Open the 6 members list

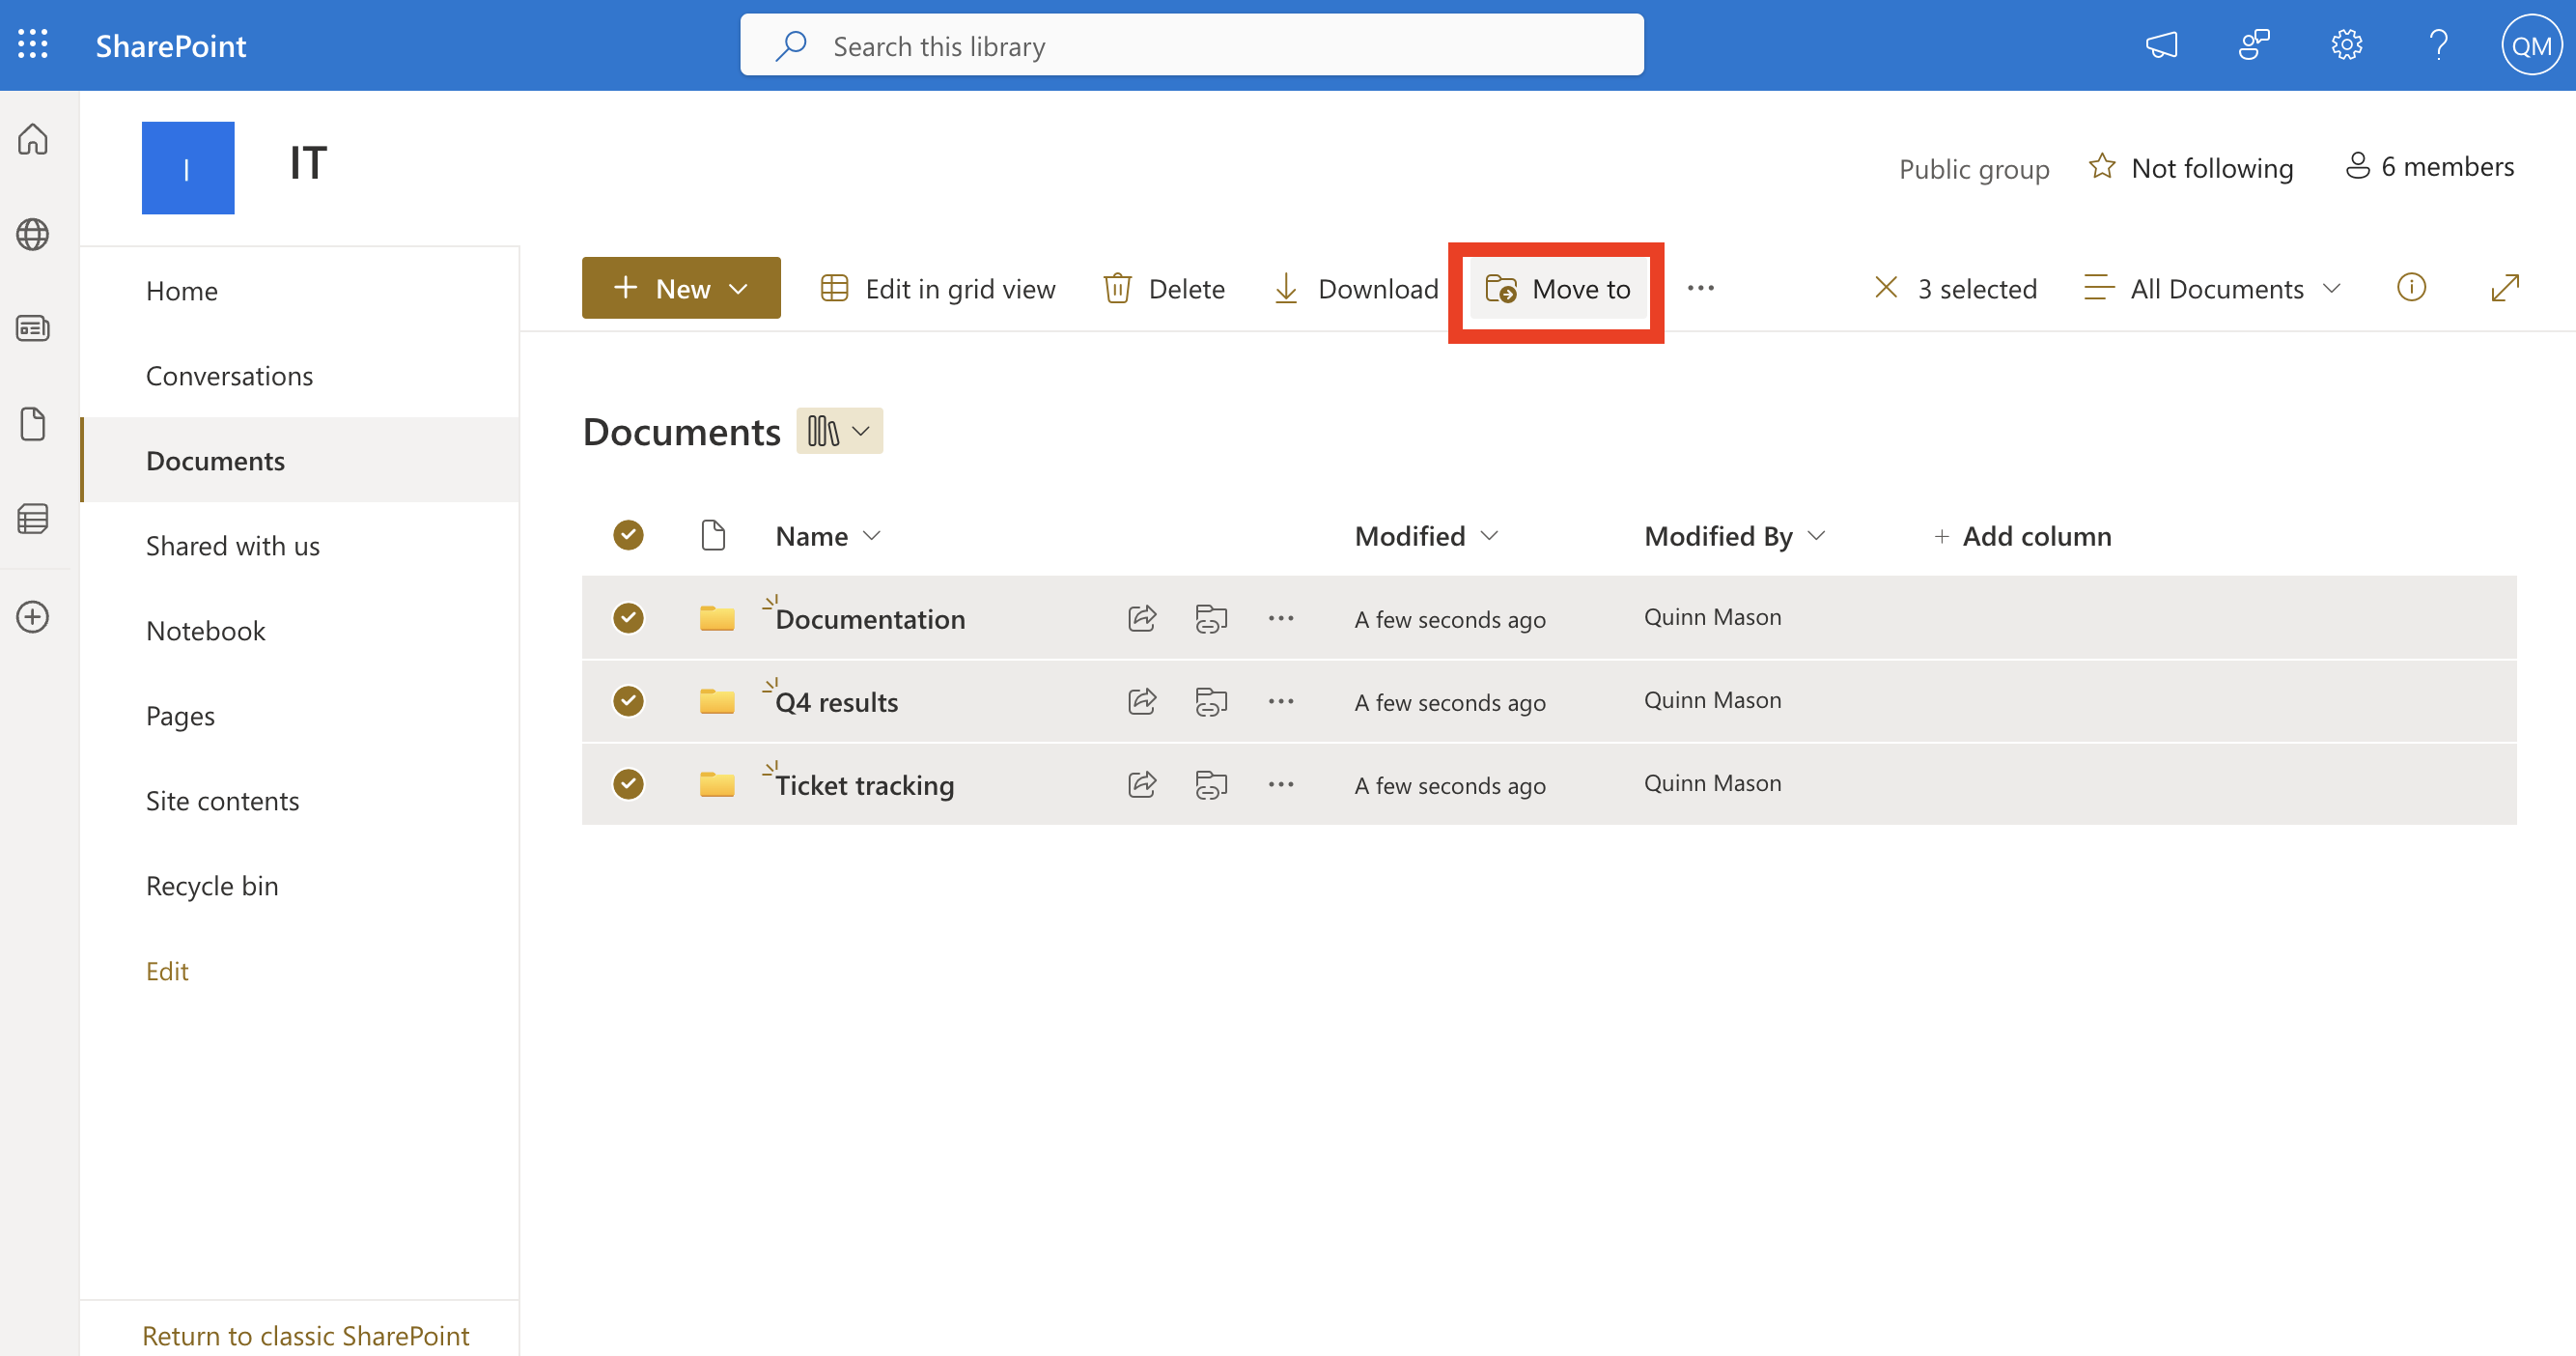[2429, 166]
